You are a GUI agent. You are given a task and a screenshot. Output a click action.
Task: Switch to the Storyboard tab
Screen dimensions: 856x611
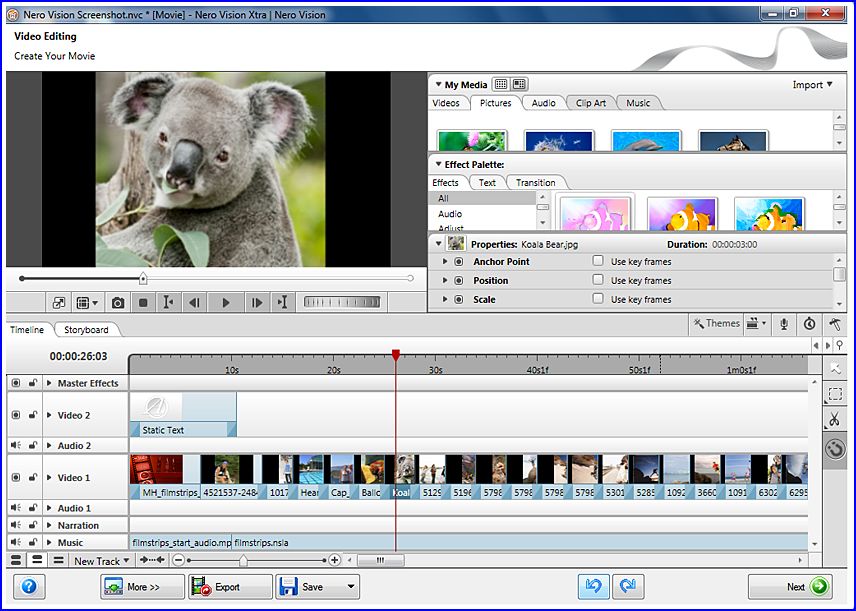coord(86,329)
